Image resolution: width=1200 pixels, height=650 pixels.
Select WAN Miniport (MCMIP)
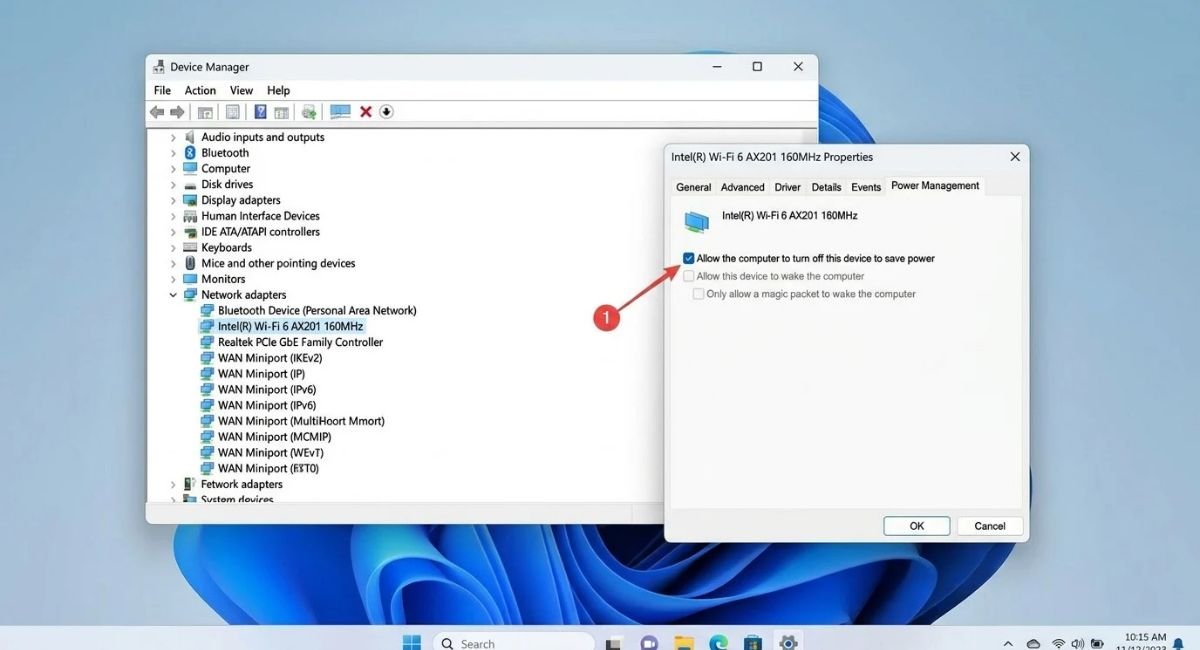(x=274, y=437)
